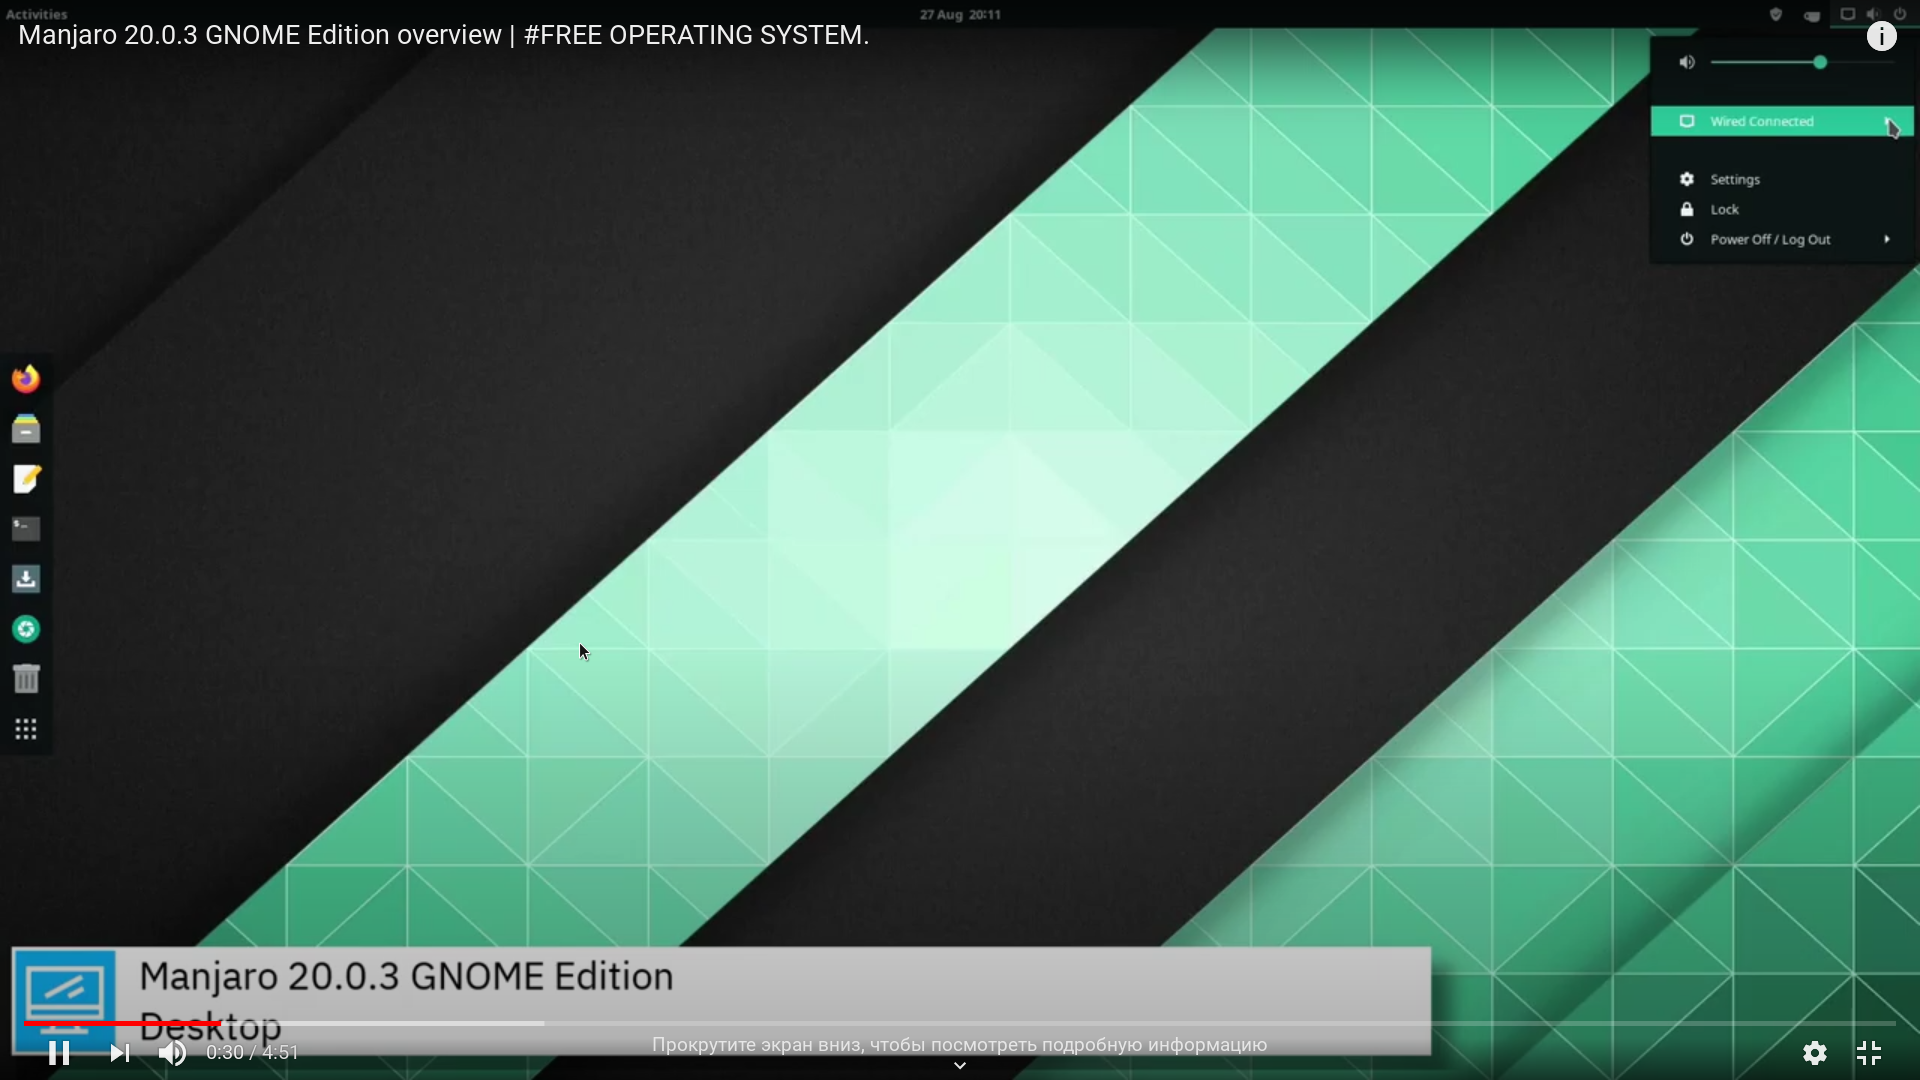Open the software installer download icon

coord(26,579)
